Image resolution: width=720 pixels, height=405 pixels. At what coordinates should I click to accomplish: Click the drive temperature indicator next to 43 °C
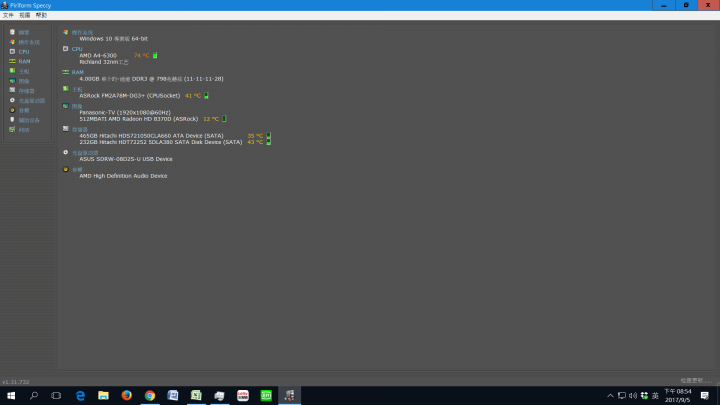(269, 142)
